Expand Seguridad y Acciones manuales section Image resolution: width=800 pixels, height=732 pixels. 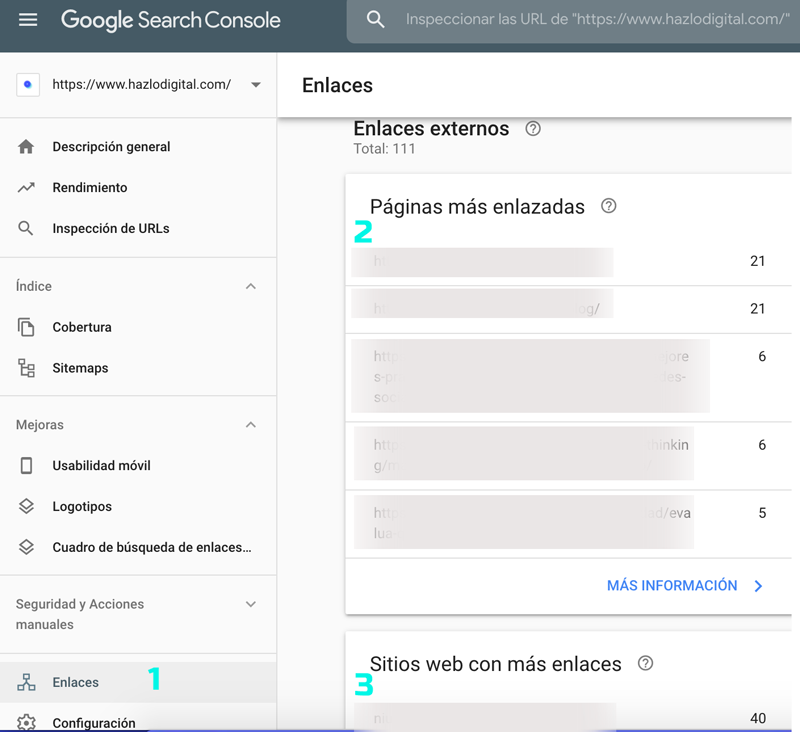click(x=251, y=604)
